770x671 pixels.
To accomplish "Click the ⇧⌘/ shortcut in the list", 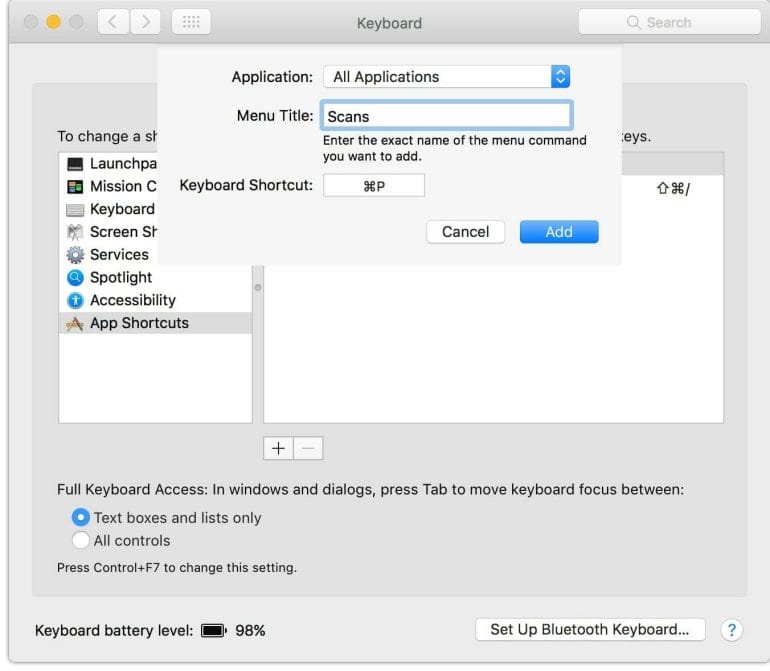I will (x=673, y=189).
